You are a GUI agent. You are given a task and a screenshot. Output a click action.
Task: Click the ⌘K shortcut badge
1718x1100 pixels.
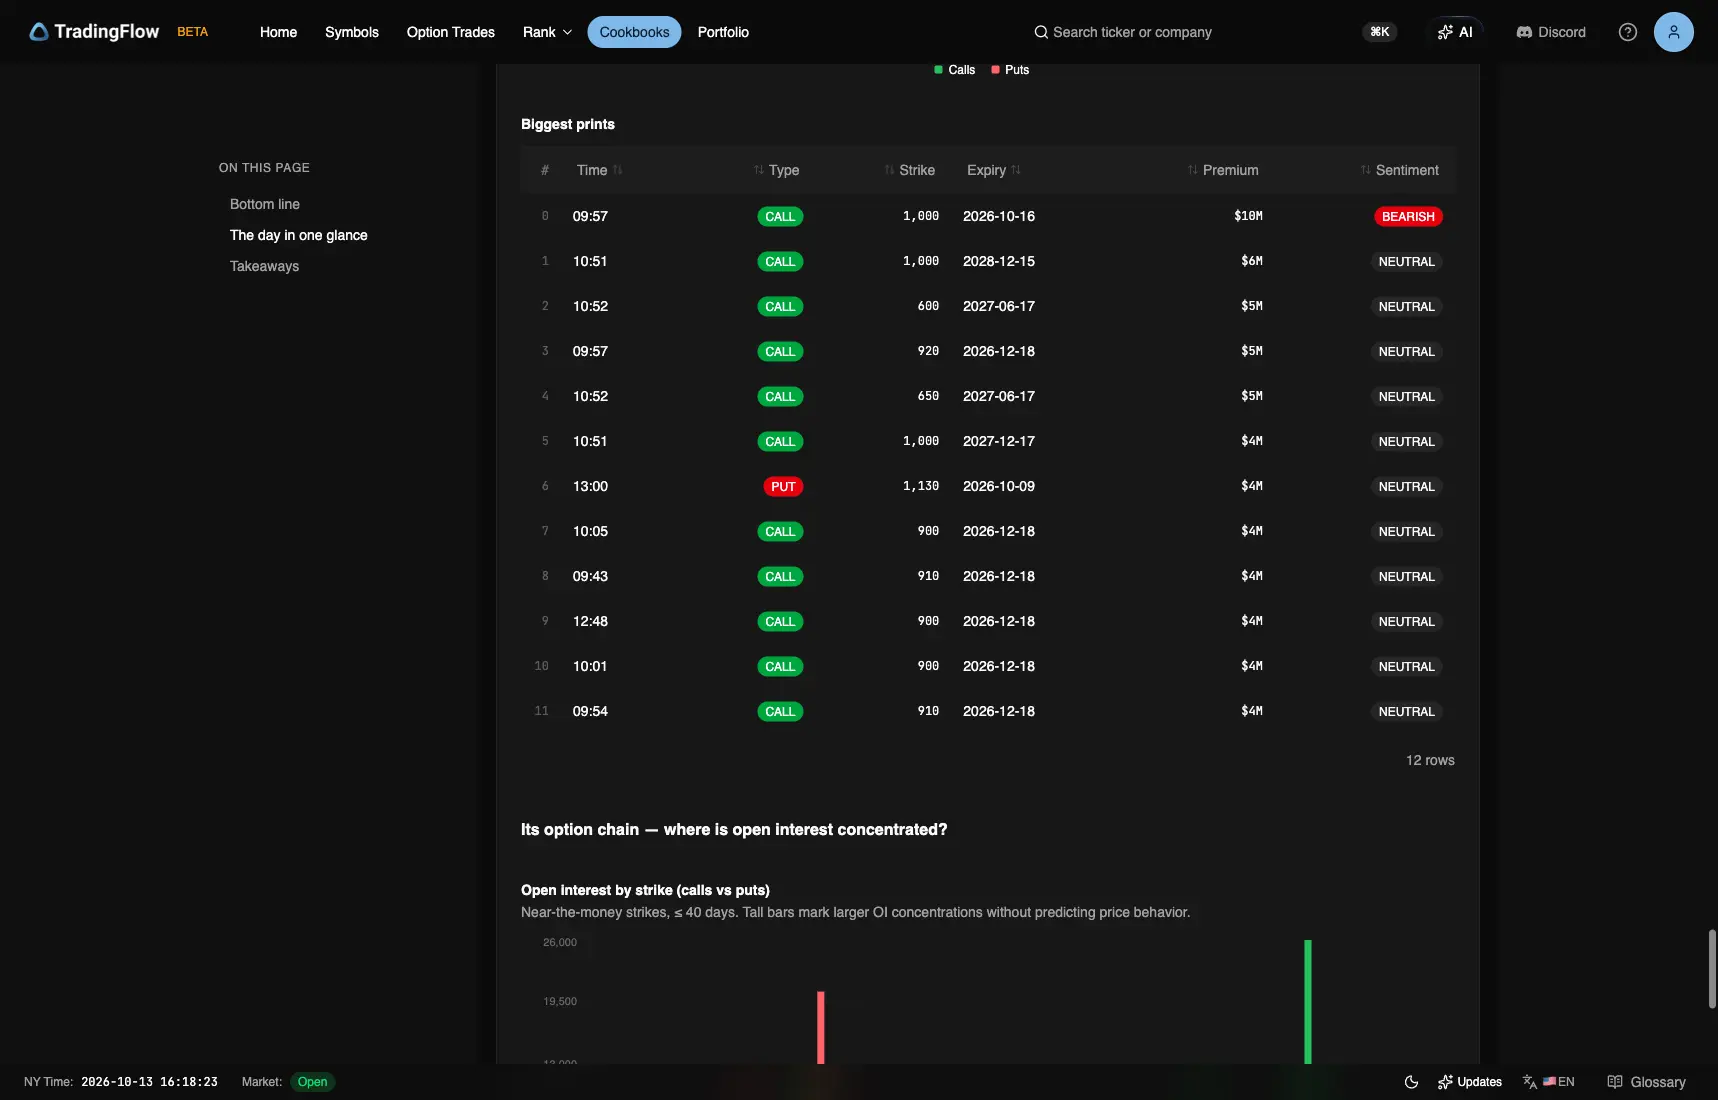point(1379,32)
